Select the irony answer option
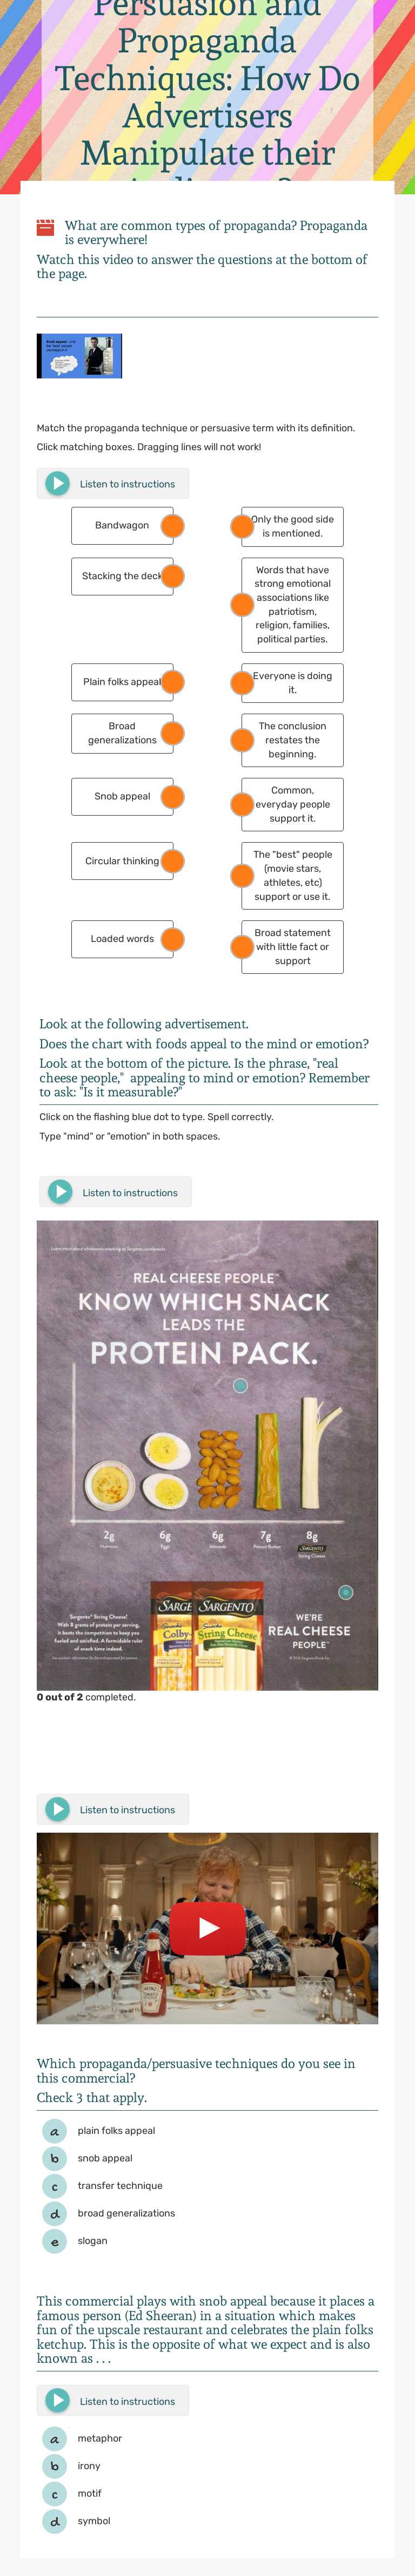The height and width of the screenshot is (2576, 415). 55,2466
